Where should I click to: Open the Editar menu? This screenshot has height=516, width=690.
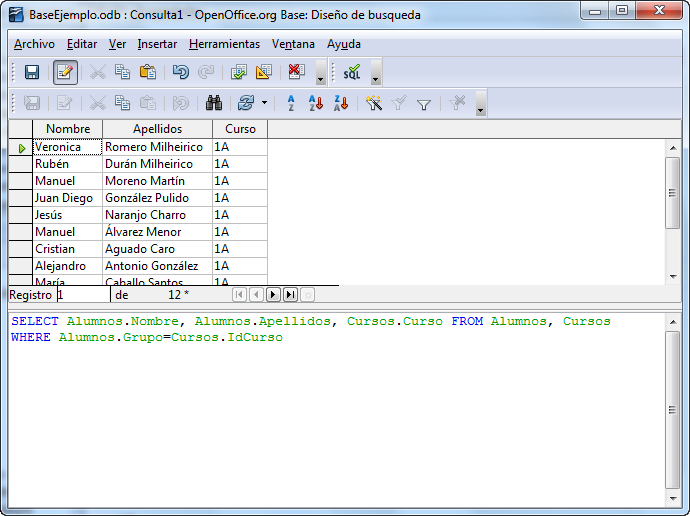(x=82, y=44)
